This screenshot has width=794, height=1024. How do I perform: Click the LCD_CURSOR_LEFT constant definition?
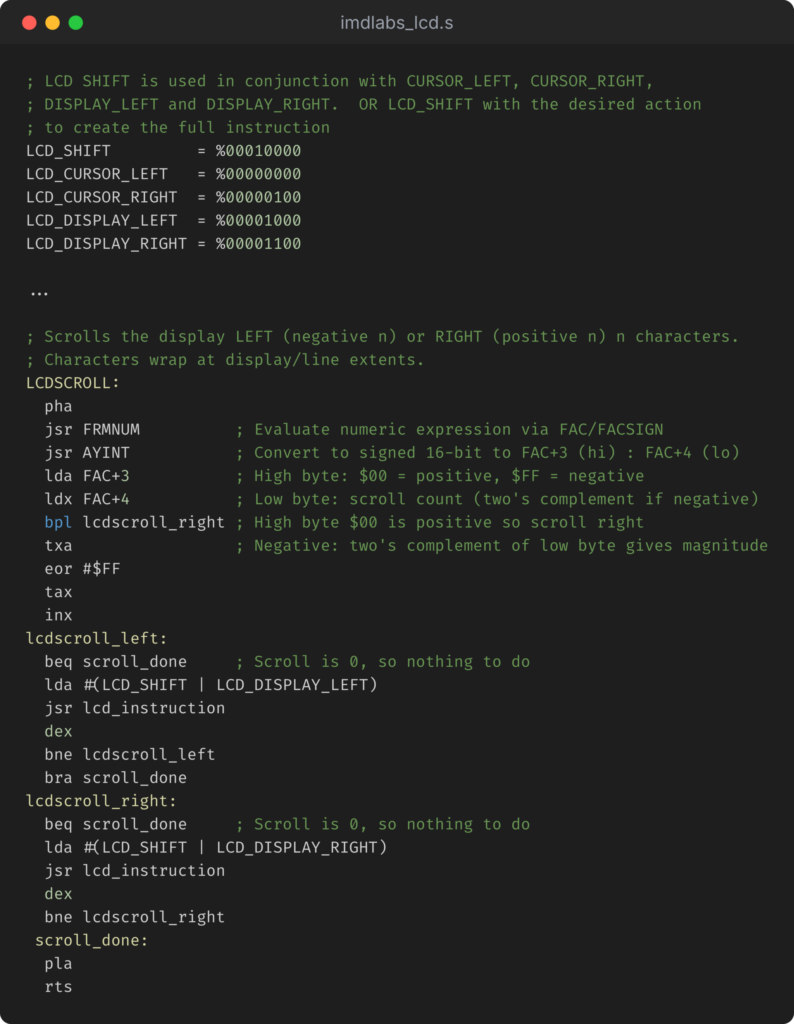pyautogui.click(x=163, y=174)
